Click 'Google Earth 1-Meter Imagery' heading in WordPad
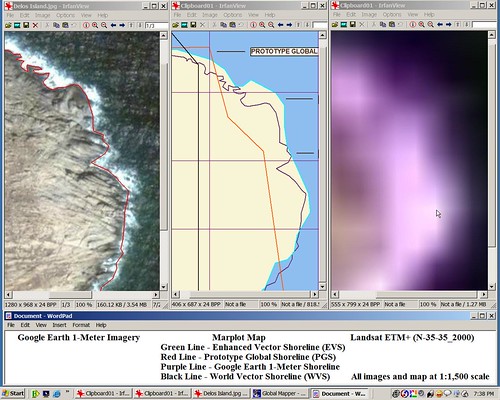 point(79,338)
